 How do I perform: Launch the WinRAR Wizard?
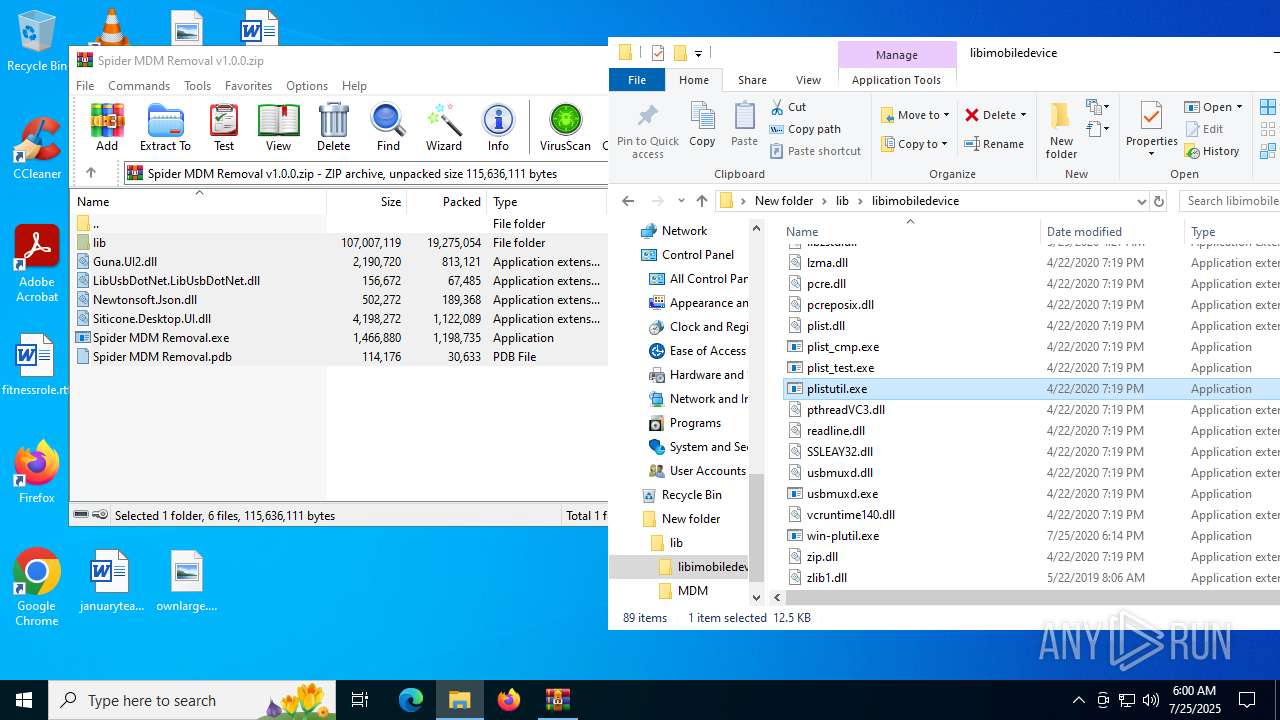coord(443,127)
